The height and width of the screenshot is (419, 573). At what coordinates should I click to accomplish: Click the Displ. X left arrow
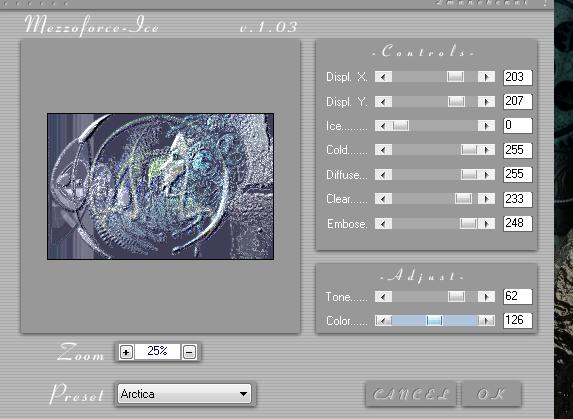pyautogui.click(x=383, y=77)
